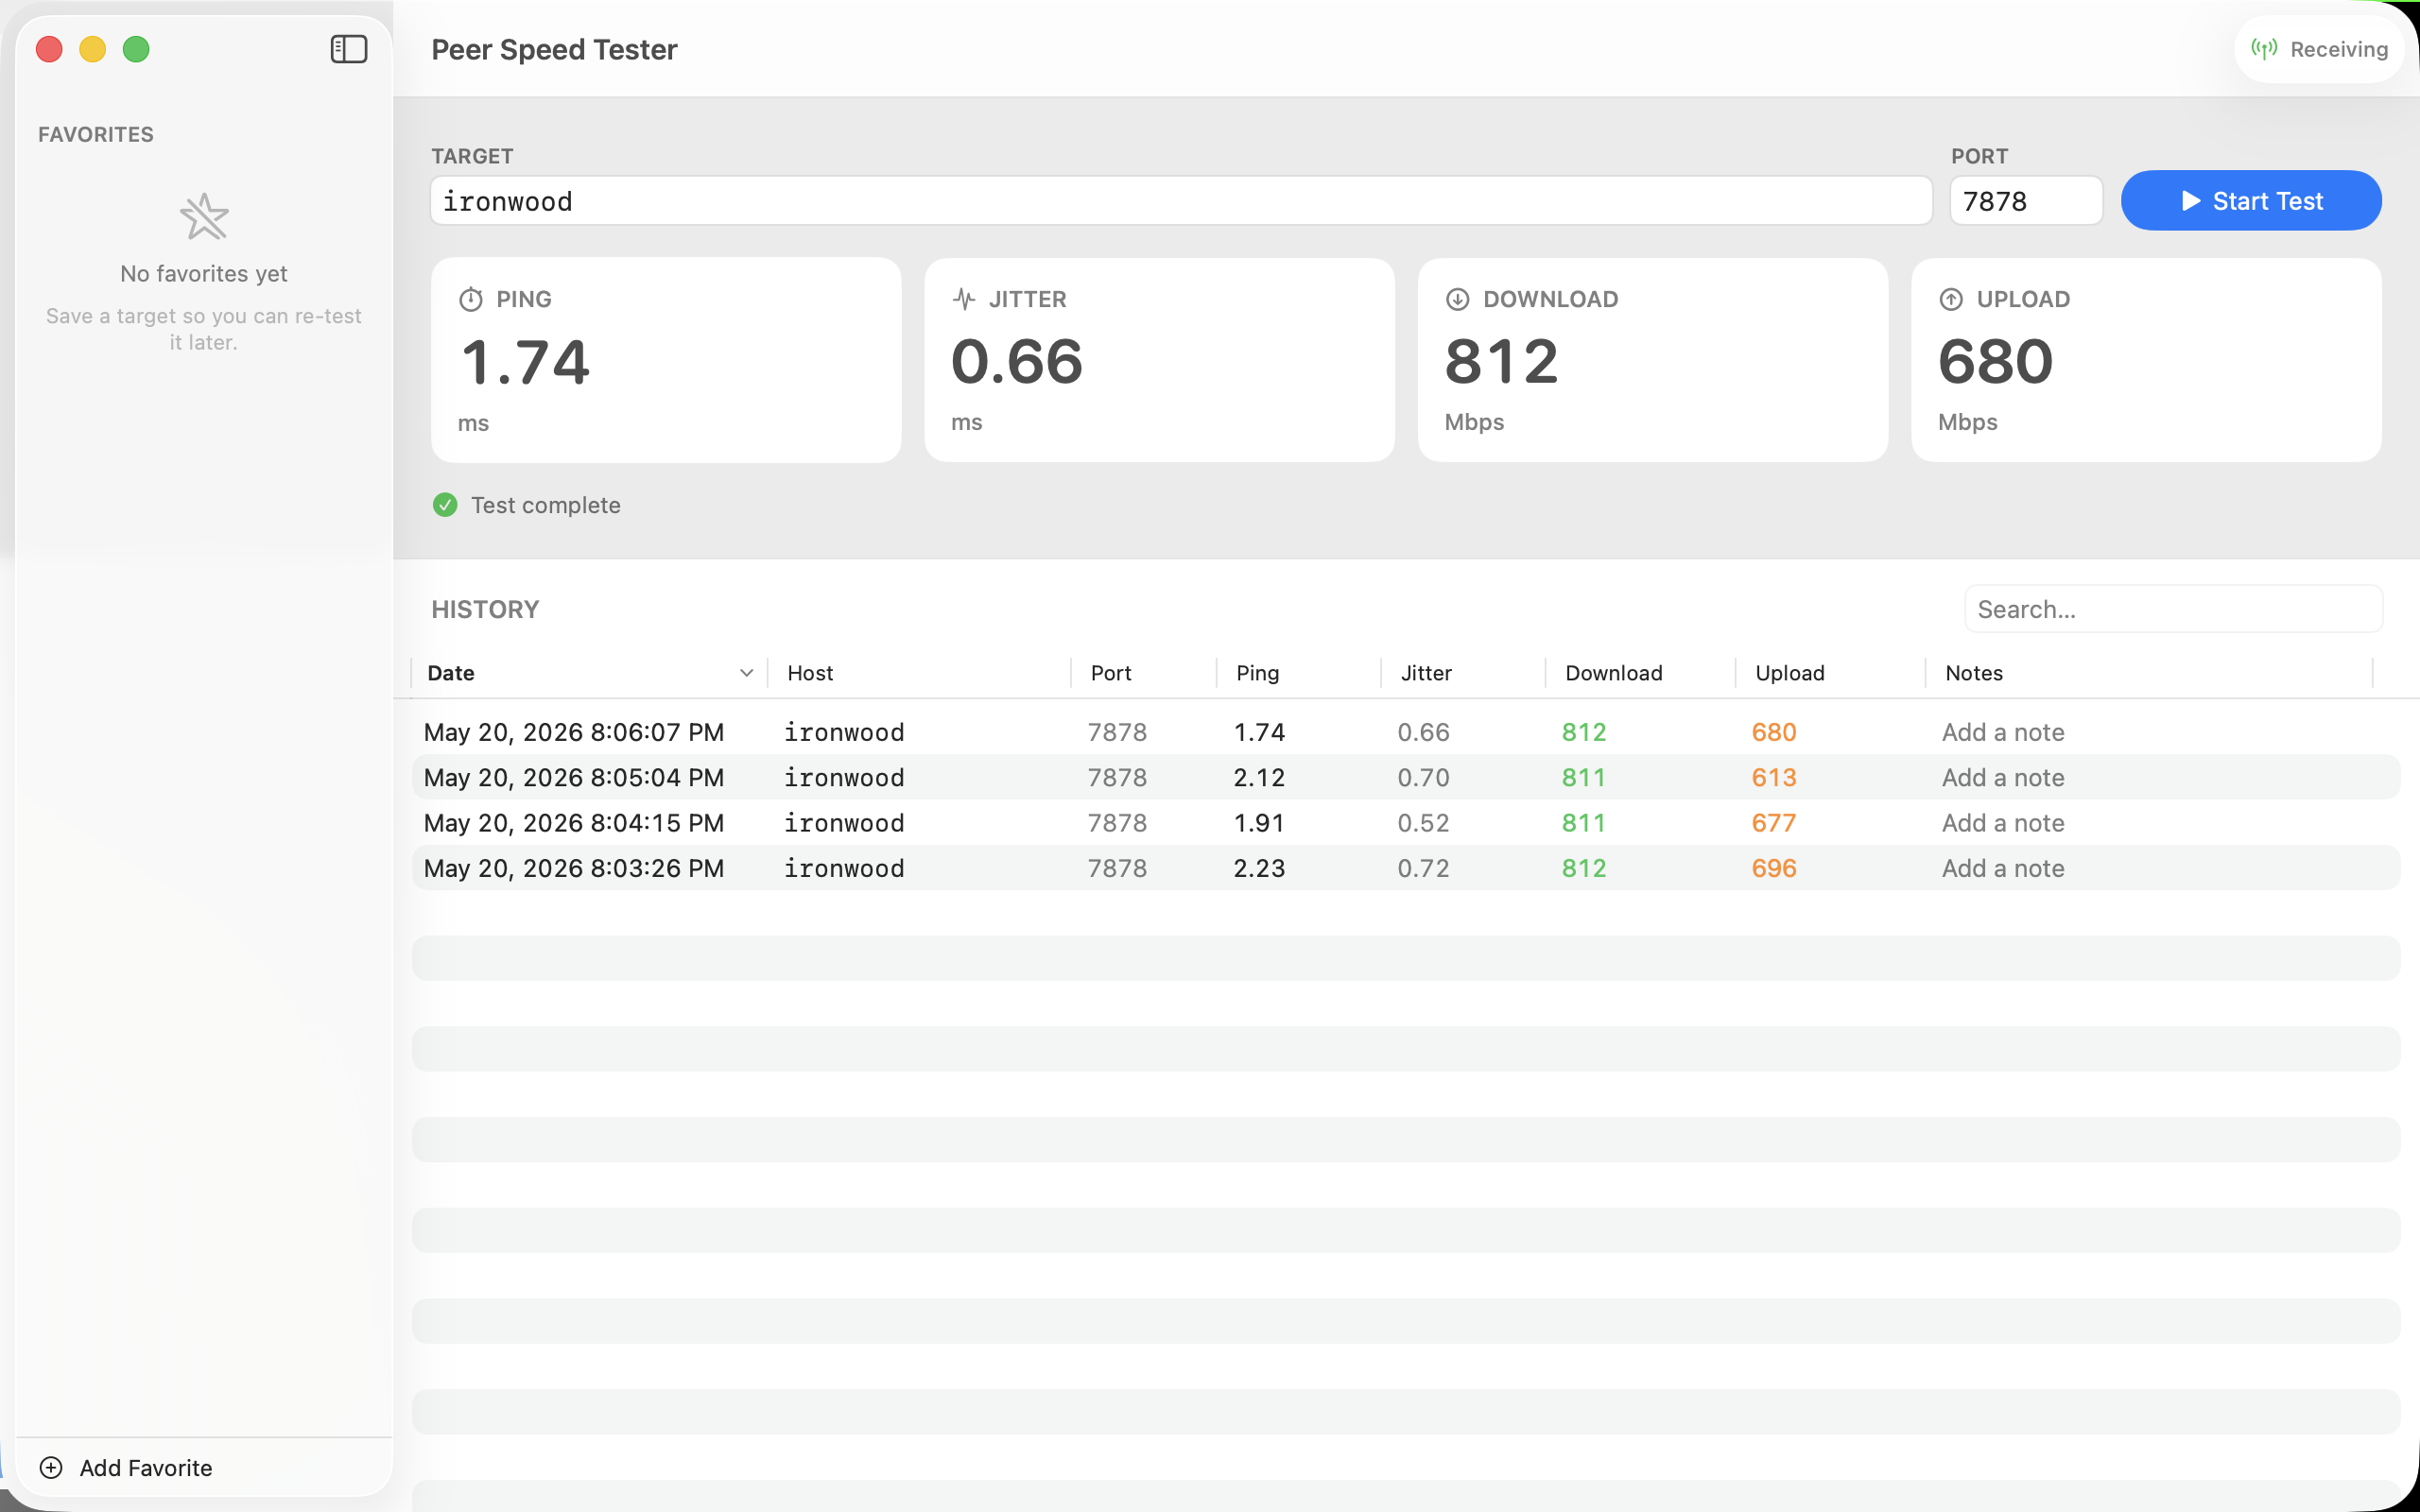Image resolution: width=2420 pixels, height=1512 pixels.
Task: Add a note to 8:05:04 PM test
Action: [2003, 777]
